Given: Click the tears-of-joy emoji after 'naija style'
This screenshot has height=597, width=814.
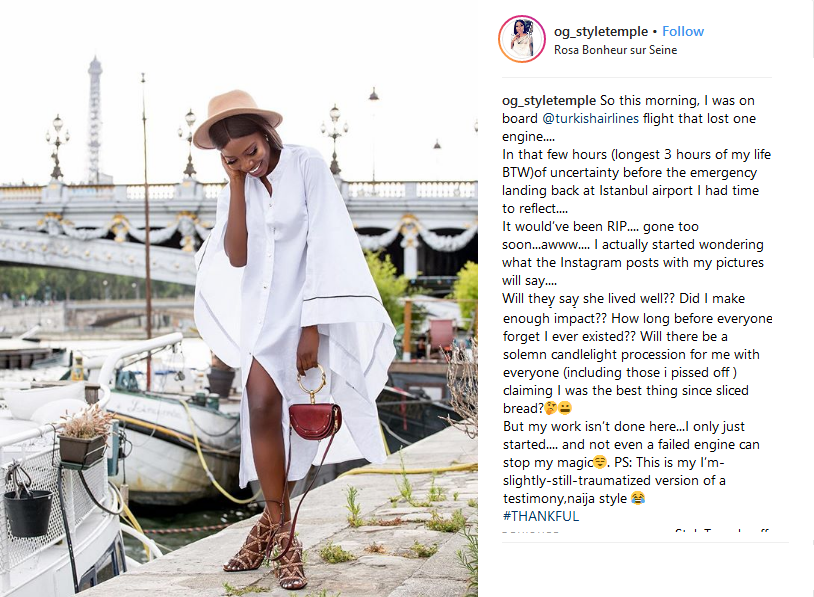Looking at the screenshot, I should 637,498.
